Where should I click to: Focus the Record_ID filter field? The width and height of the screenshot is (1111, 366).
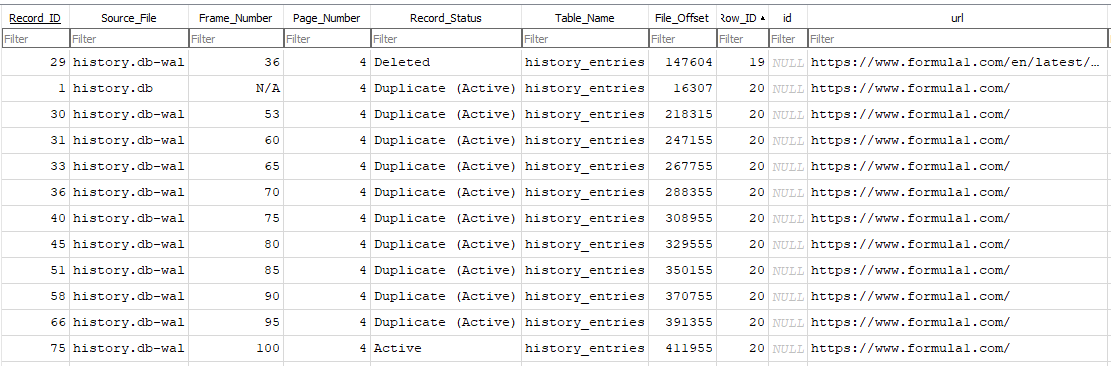pos(35,39)
